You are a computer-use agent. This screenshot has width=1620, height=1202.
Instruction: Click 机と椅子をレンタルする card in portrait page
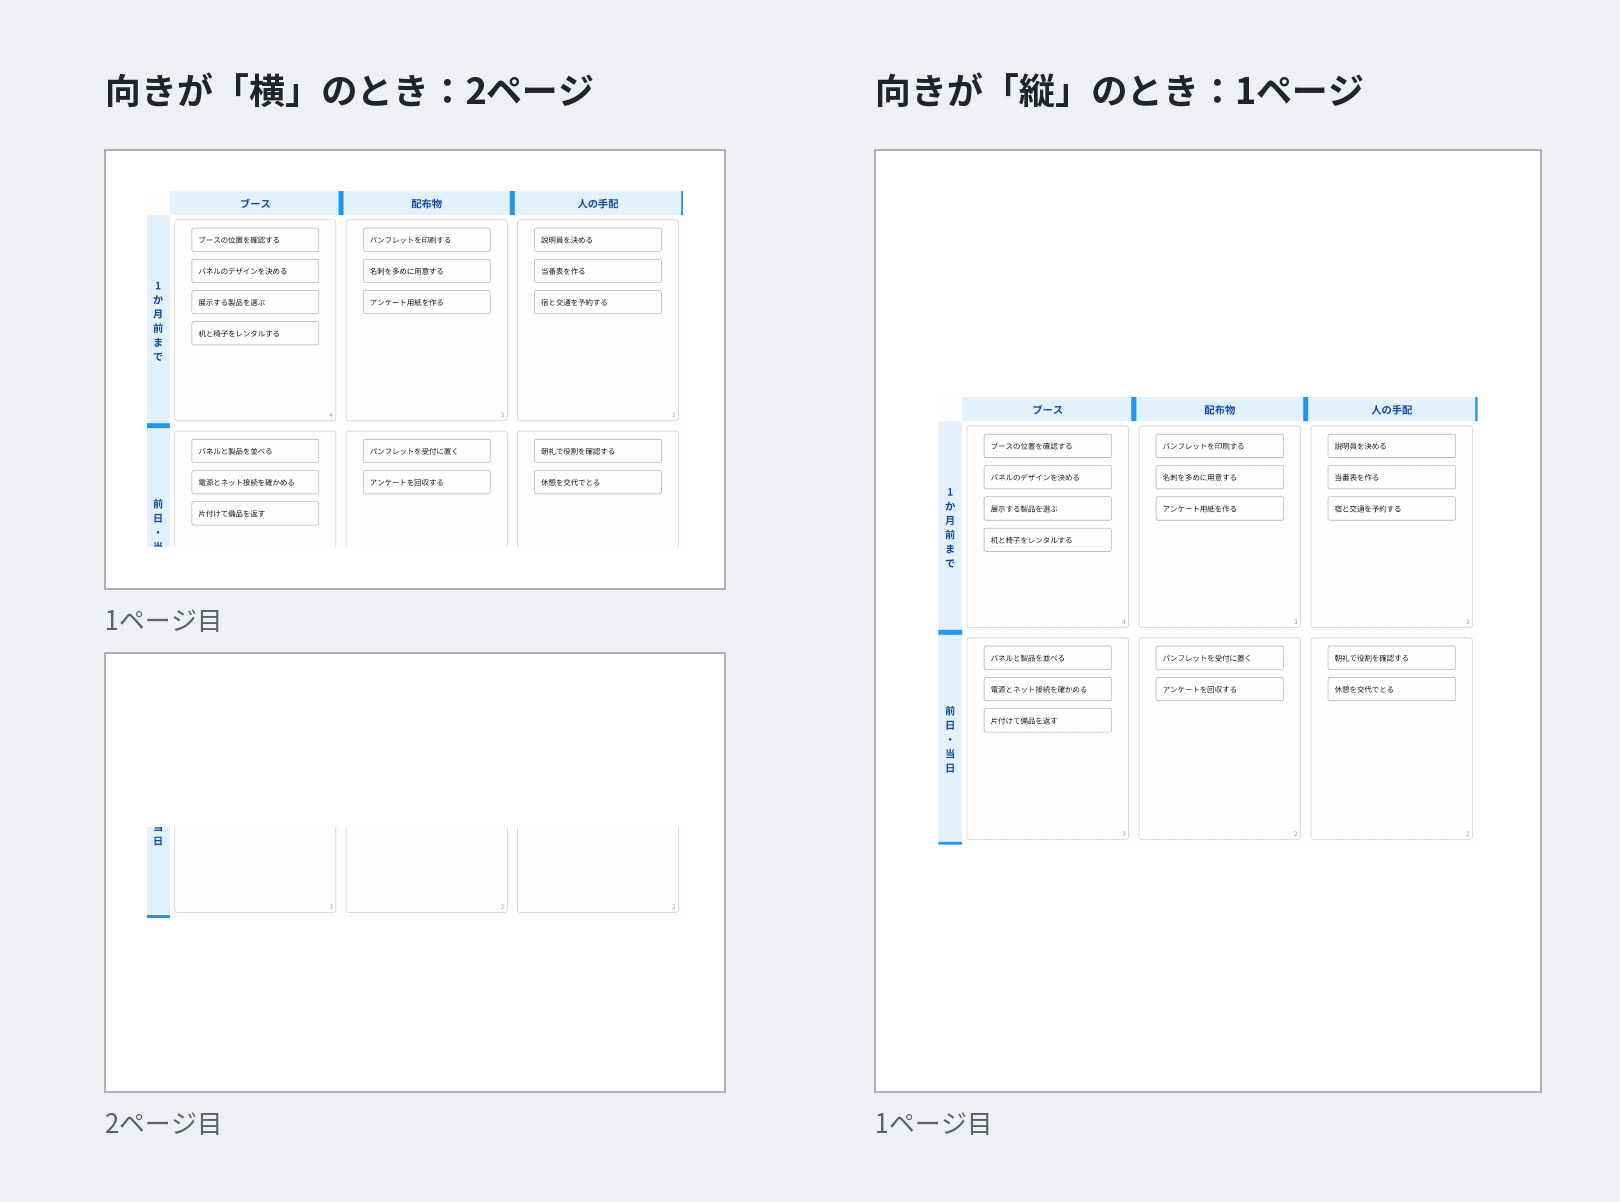[1047, 540]
